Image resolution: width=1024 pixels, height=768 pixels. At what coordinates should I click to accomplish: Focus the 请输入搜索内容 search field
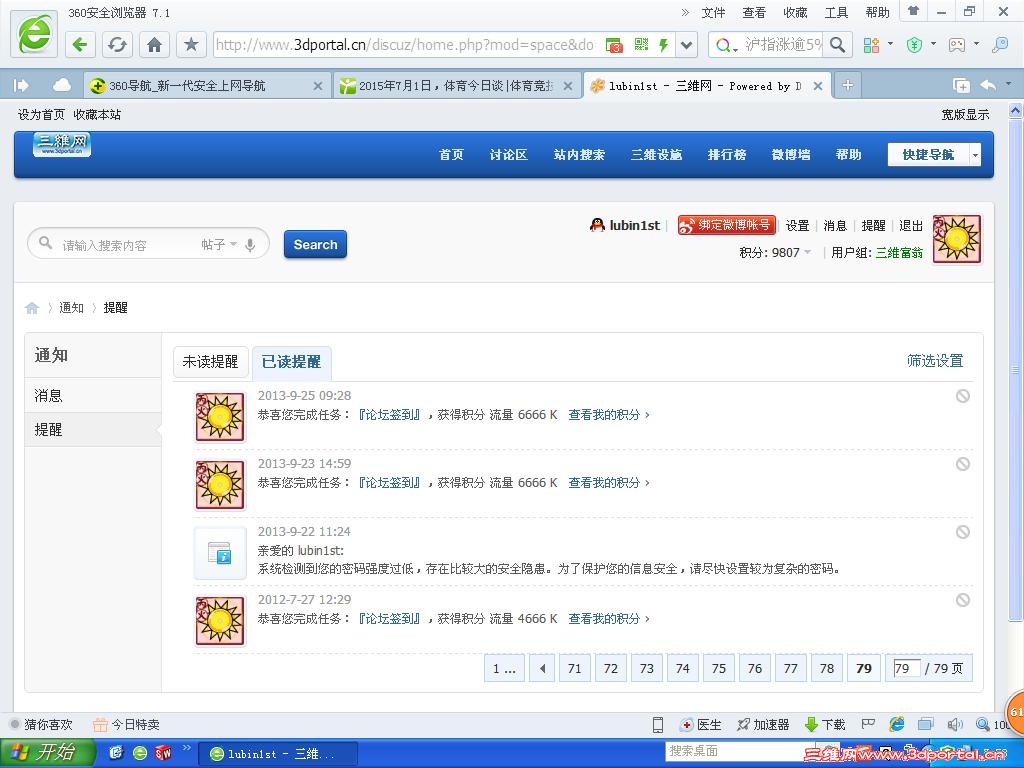click(x=124, y=245)
